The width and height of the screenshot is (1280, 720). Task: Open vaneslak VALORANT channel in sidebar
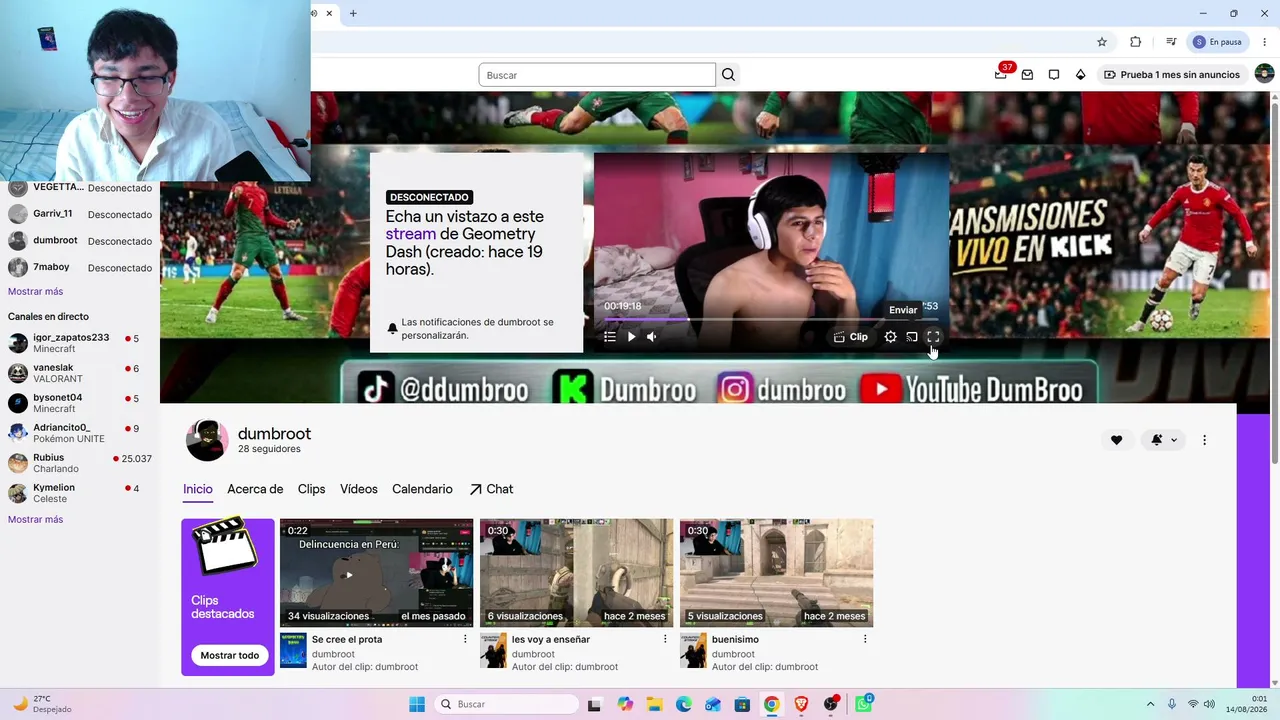(80, 373)
